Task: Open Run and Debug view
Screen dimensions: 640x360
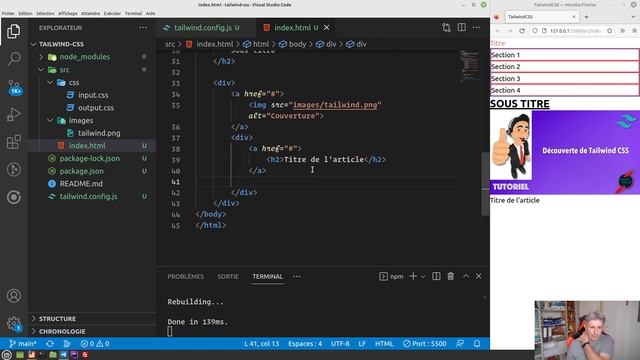Action: click(13, 114)
